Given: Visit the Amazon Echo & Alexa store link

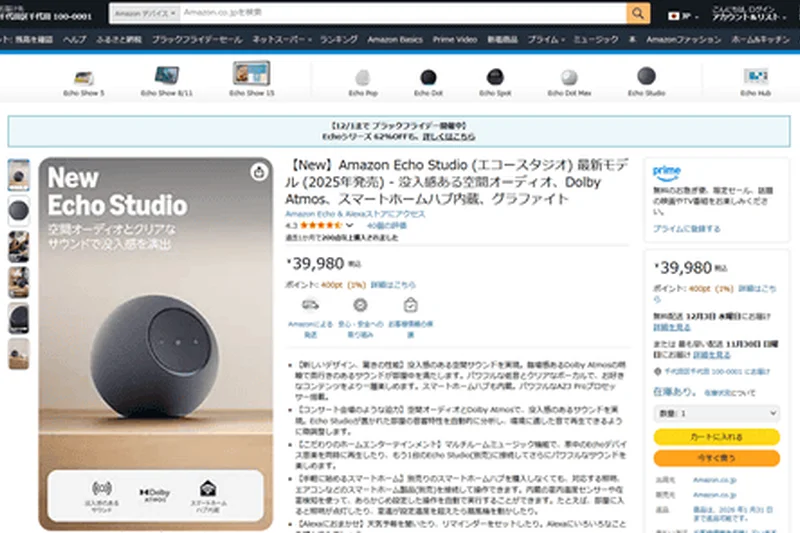Looking at the screenshot, I should [355, 214].
